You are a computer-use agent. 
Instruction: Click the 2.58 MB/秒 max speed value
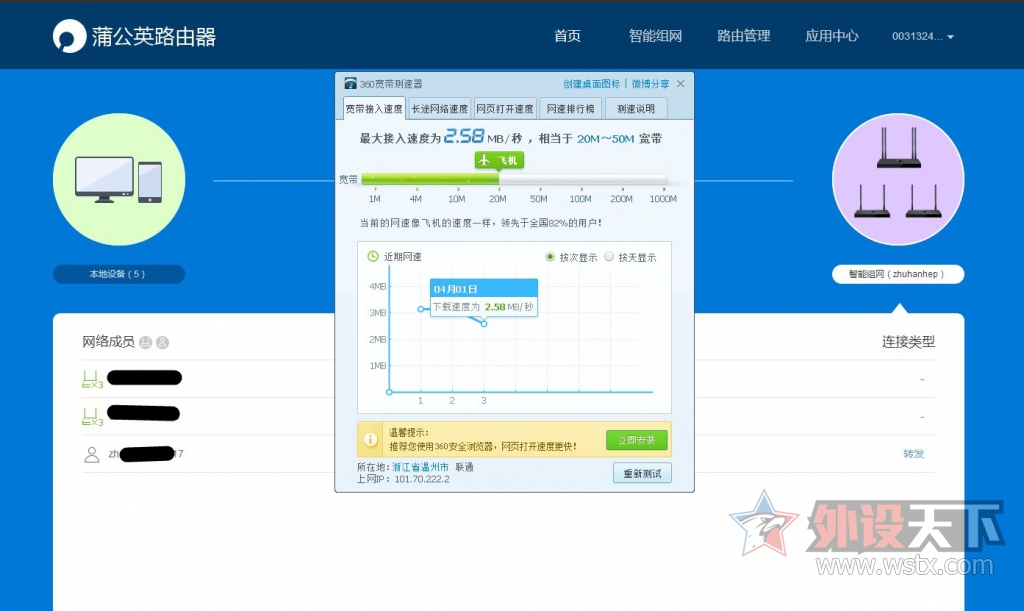tap(483, 136)
